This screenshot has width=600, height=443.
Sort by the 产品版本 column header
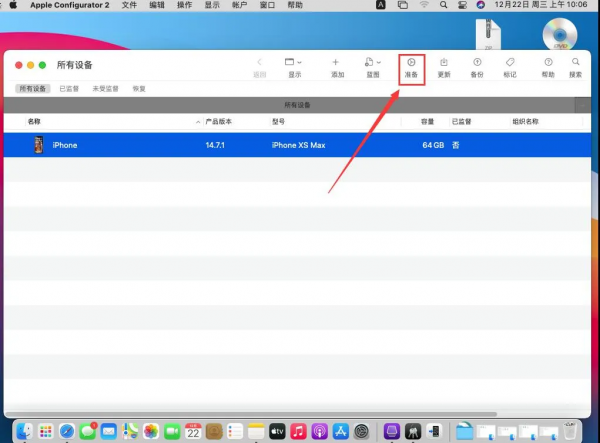(x=218, y=122)
